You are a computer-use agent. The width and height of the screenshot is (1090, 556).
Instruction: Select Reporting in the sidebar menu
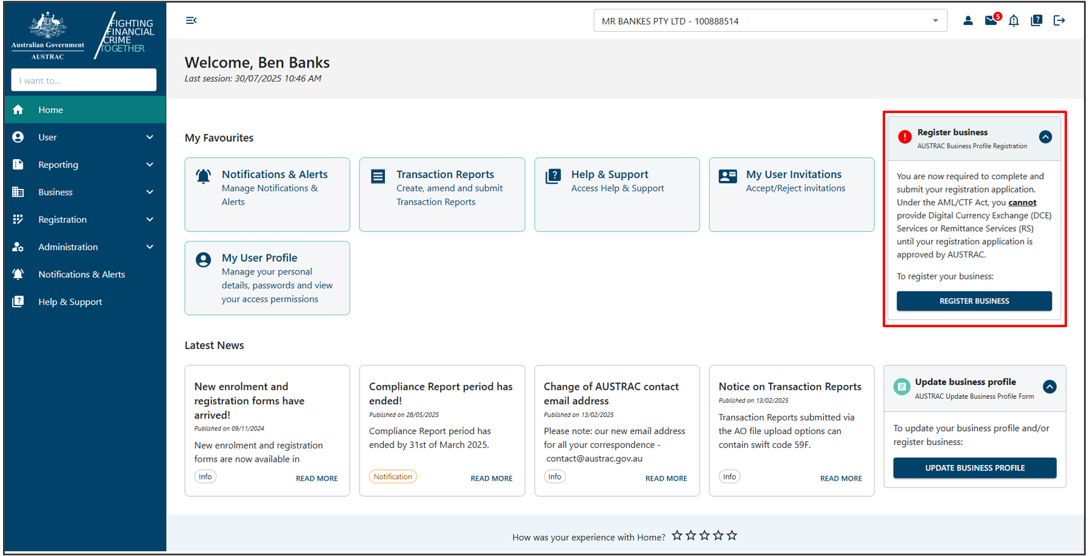point(85,165)
